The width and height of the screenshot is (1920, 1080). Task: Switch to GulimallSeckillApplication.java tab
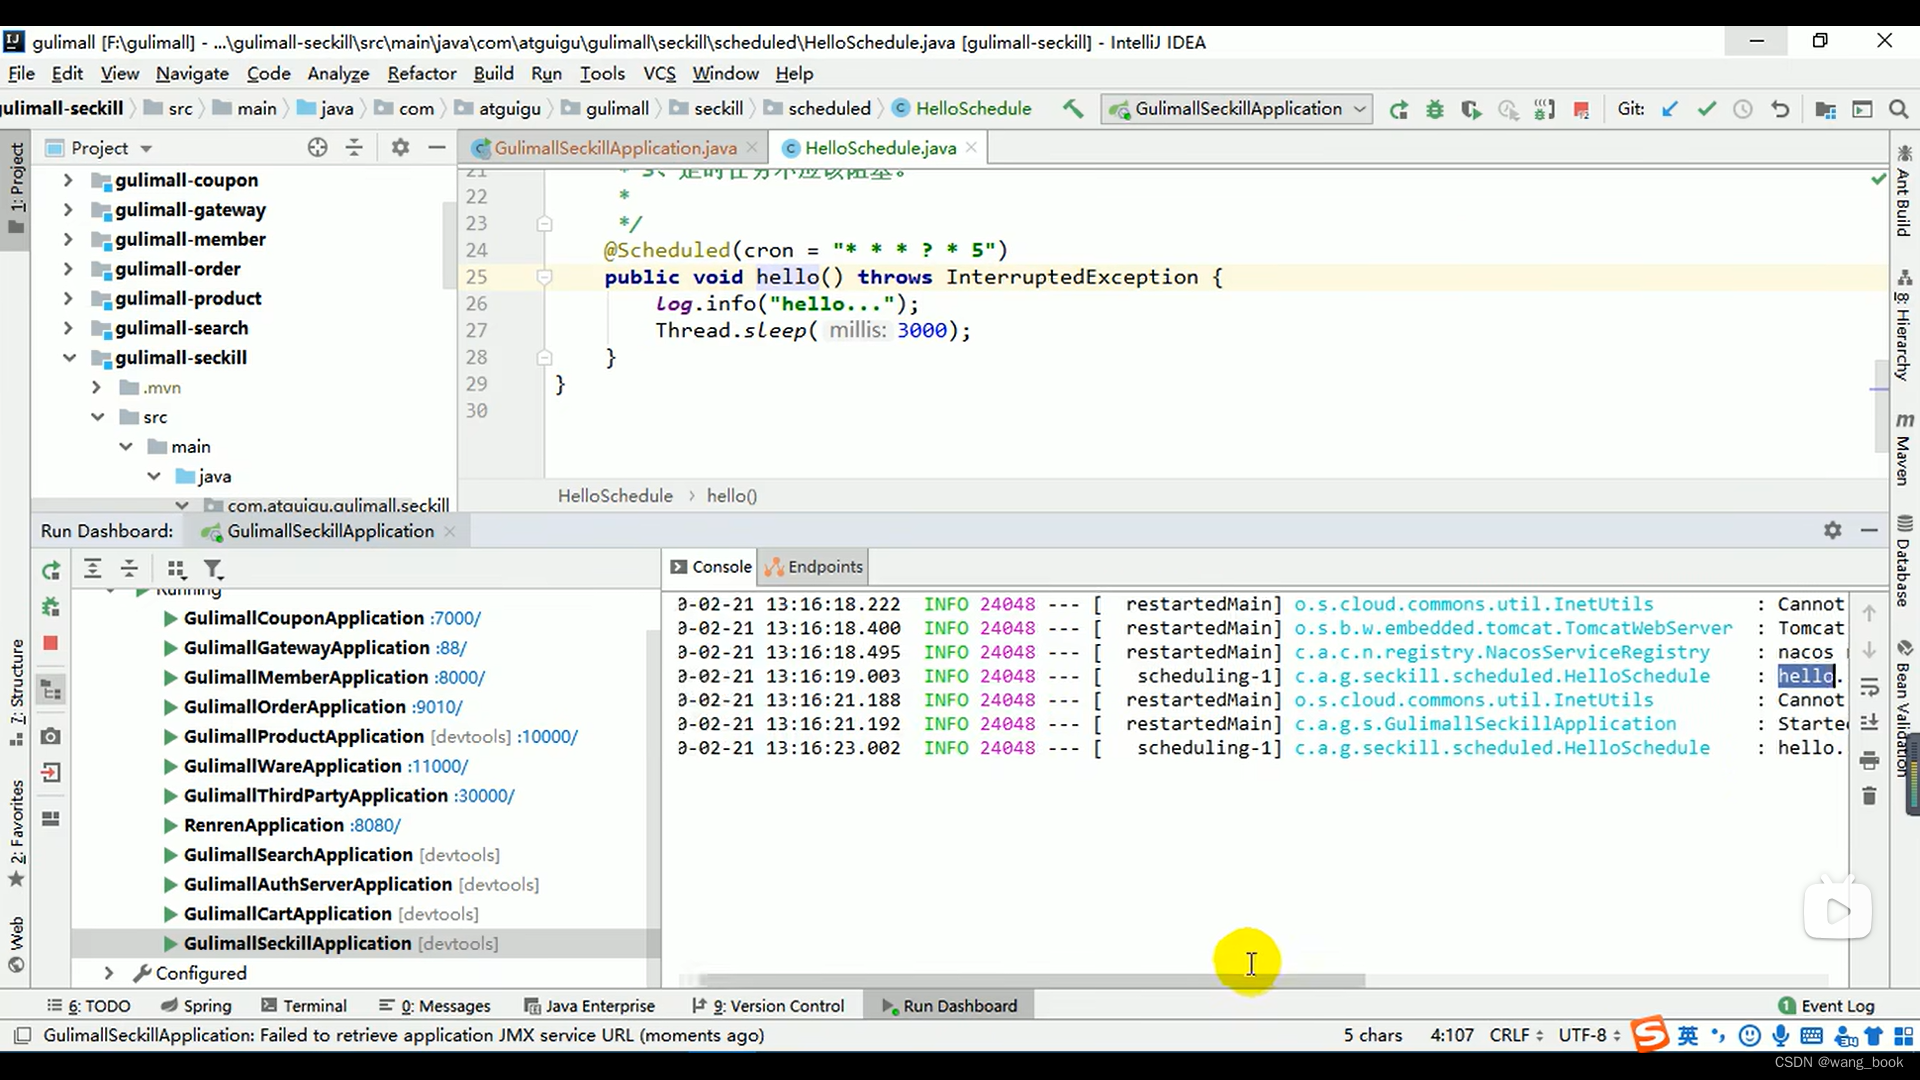coord(615,148)
